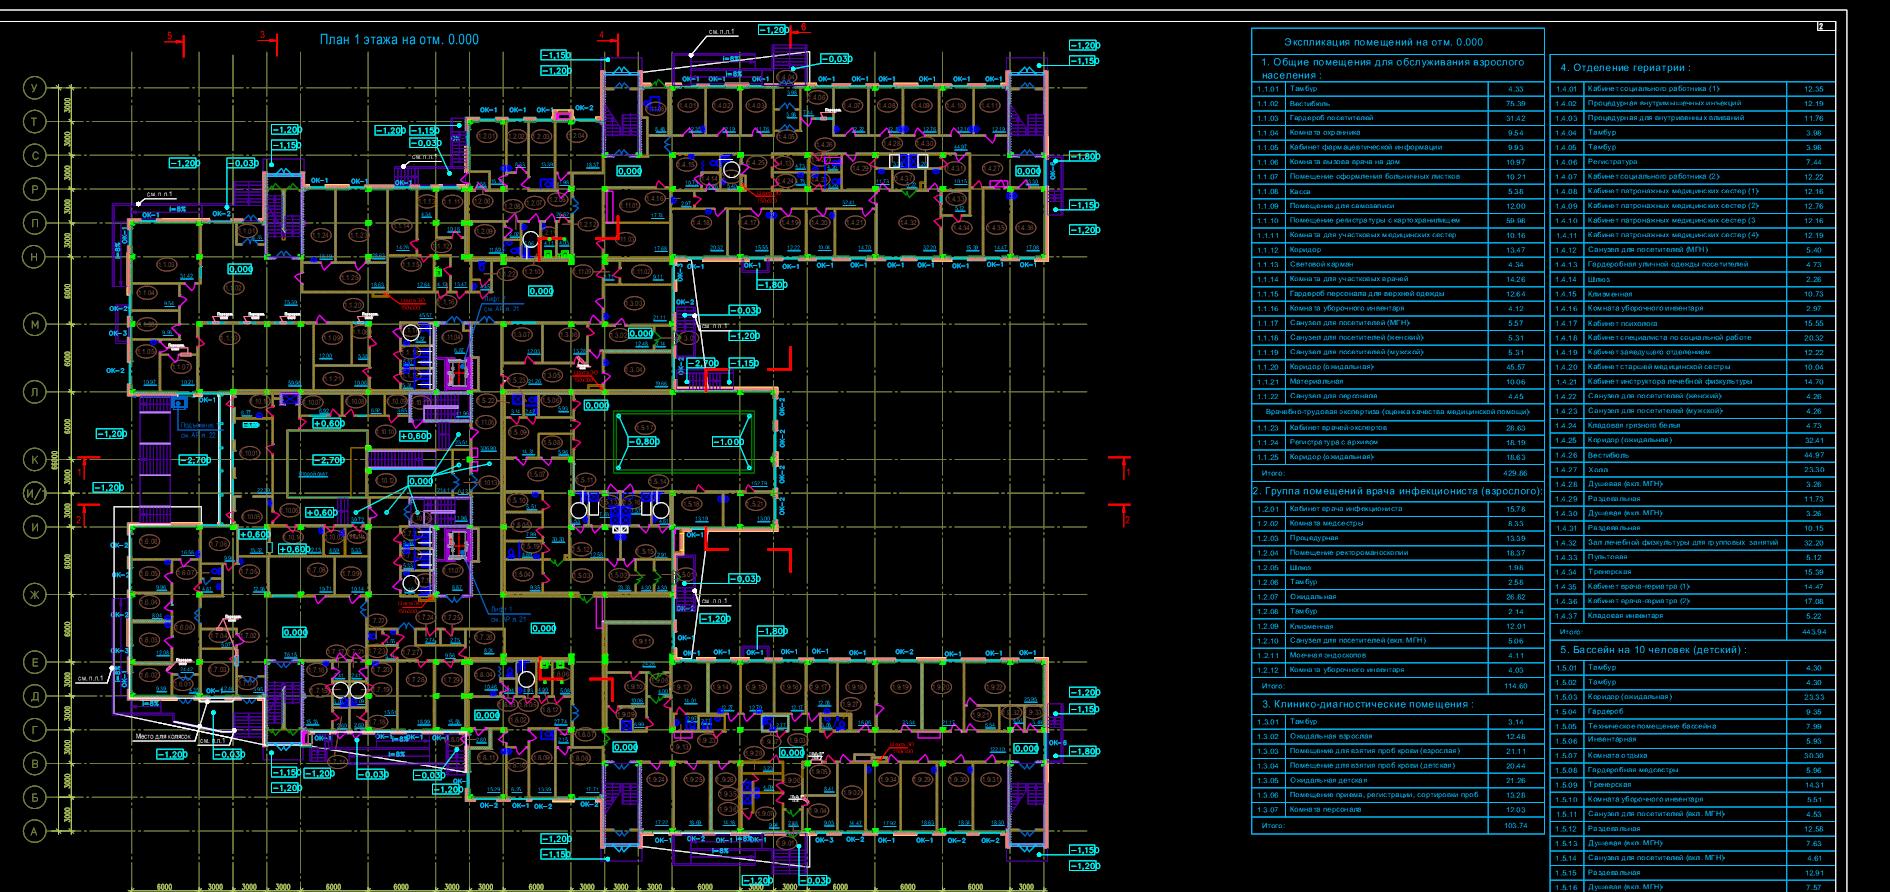
Task: Select the grid axis bubble labeled М
Action: point(36,325)
